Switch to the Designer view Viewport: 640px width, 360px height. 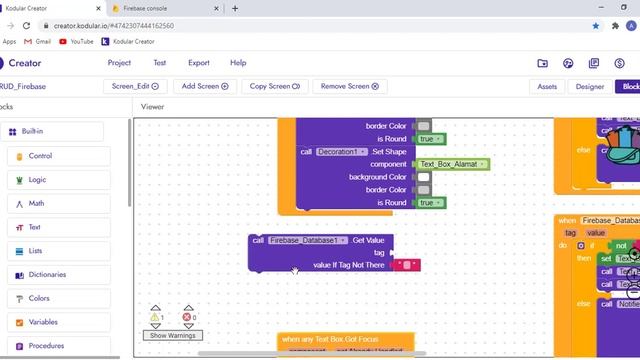[x=590, y=87]
